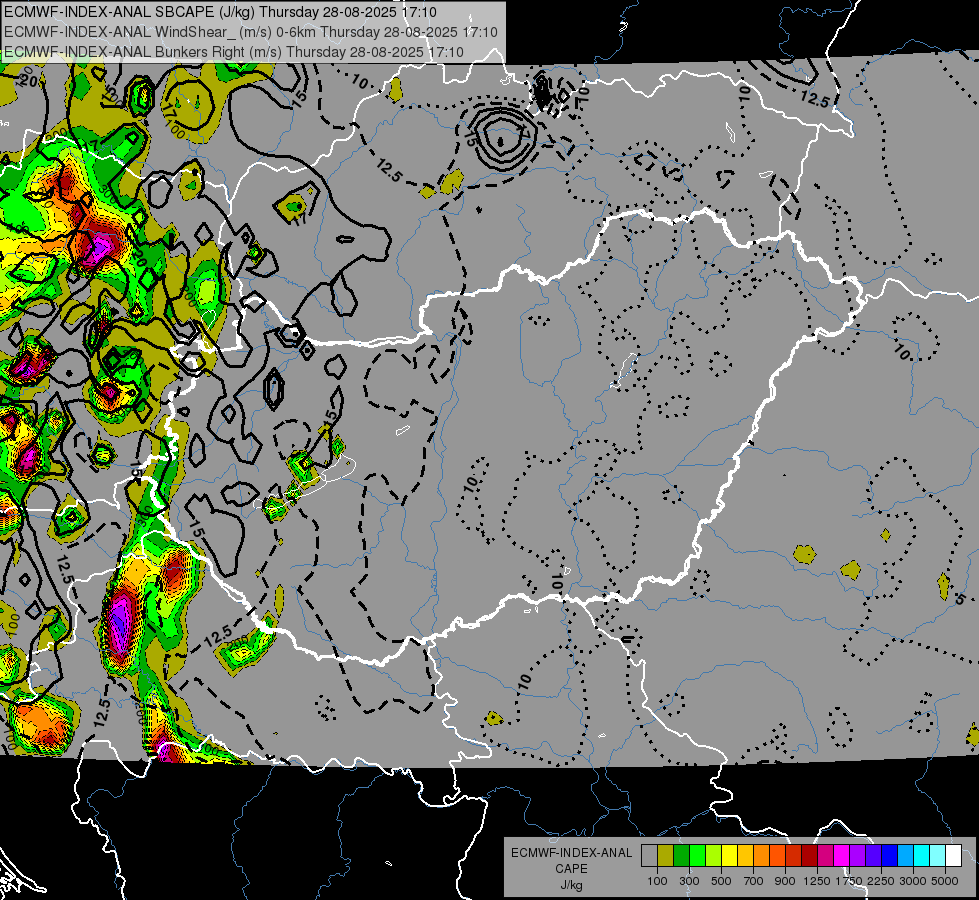This screenshot has width=979, height=900.
Task: Click the '2250' legend scale value
Action: point(881,881)
